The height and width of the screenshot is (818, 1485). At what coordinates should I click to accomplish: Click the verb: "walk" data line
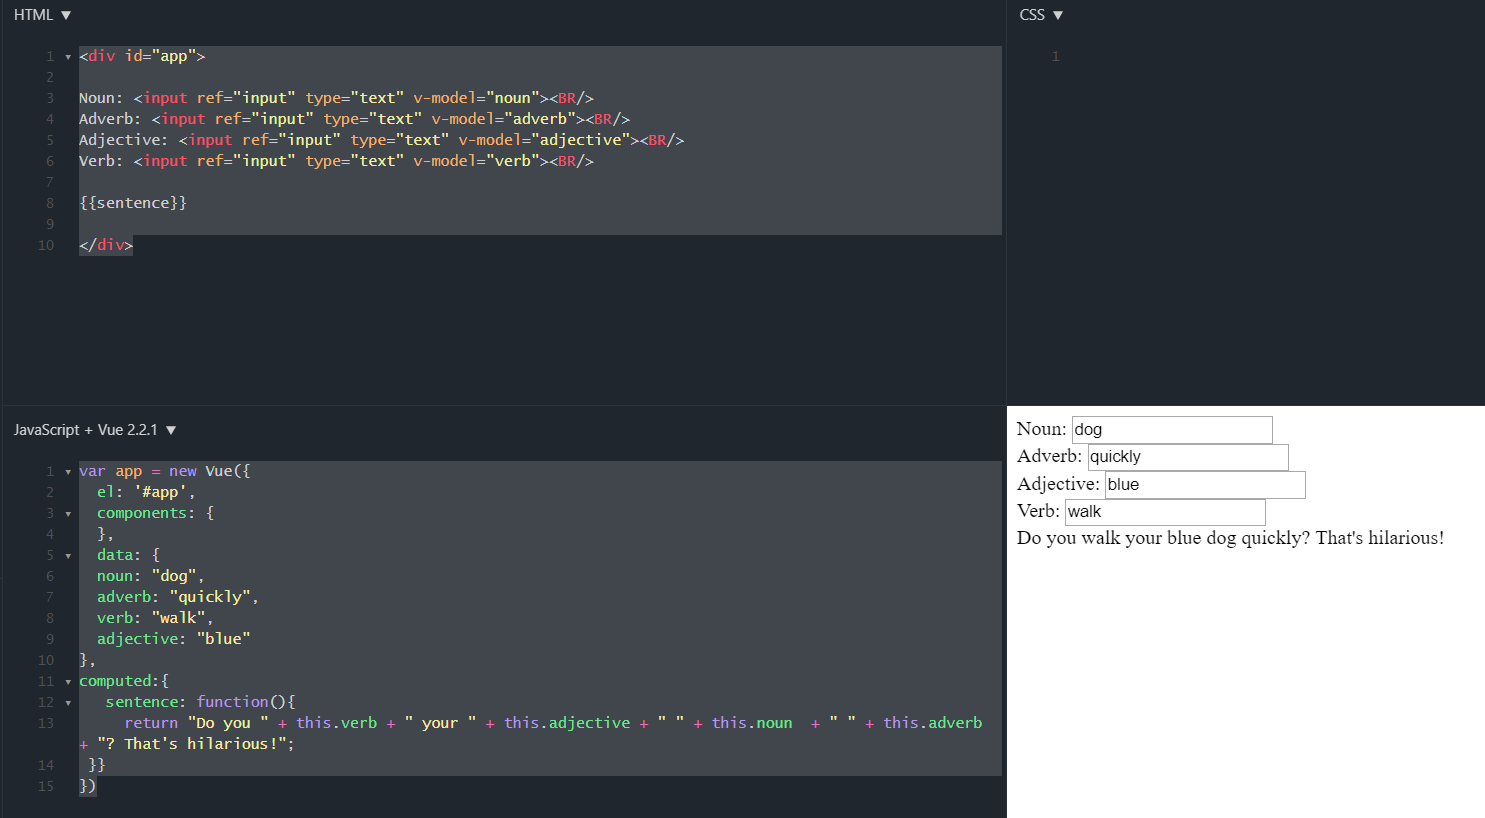(155, 618)
